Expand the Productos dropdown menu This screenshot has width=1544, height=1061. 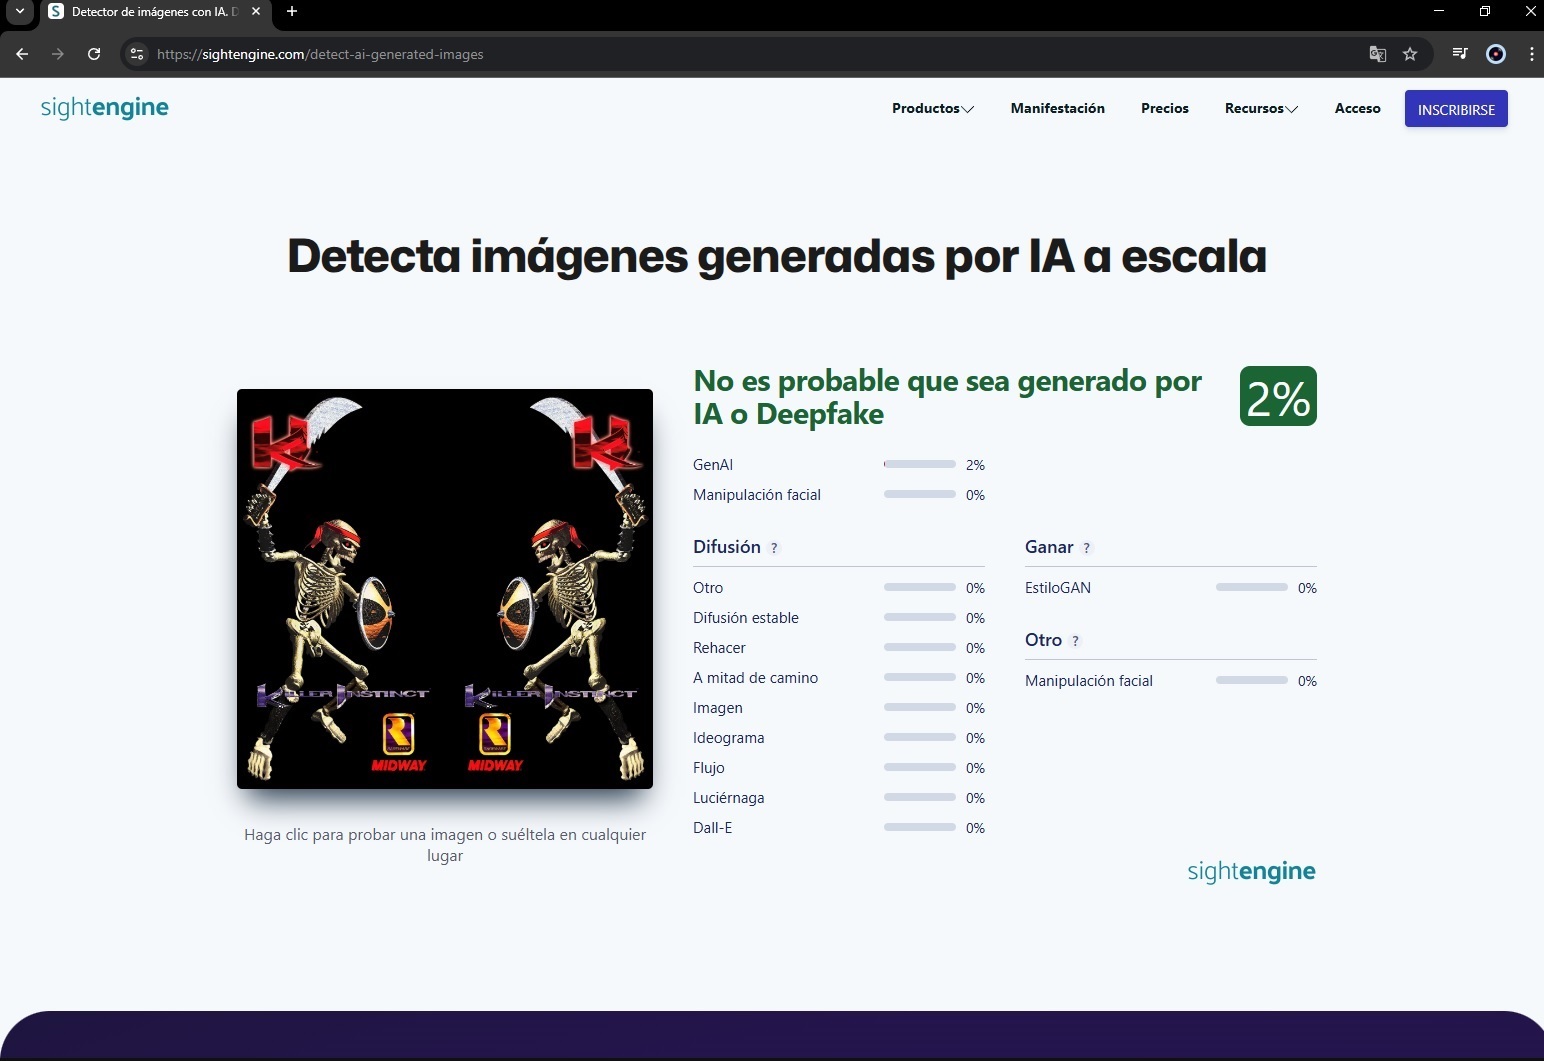[932, 108]
